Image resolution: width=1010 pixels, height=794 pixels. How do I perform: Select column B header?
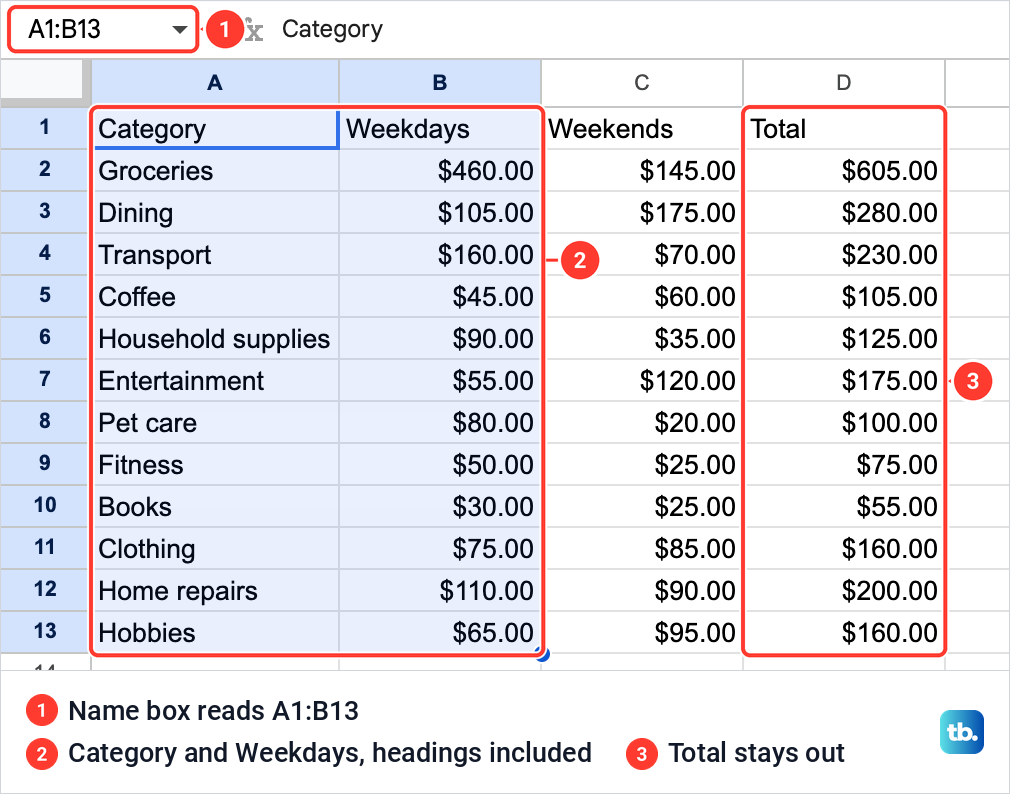point(440,82)
